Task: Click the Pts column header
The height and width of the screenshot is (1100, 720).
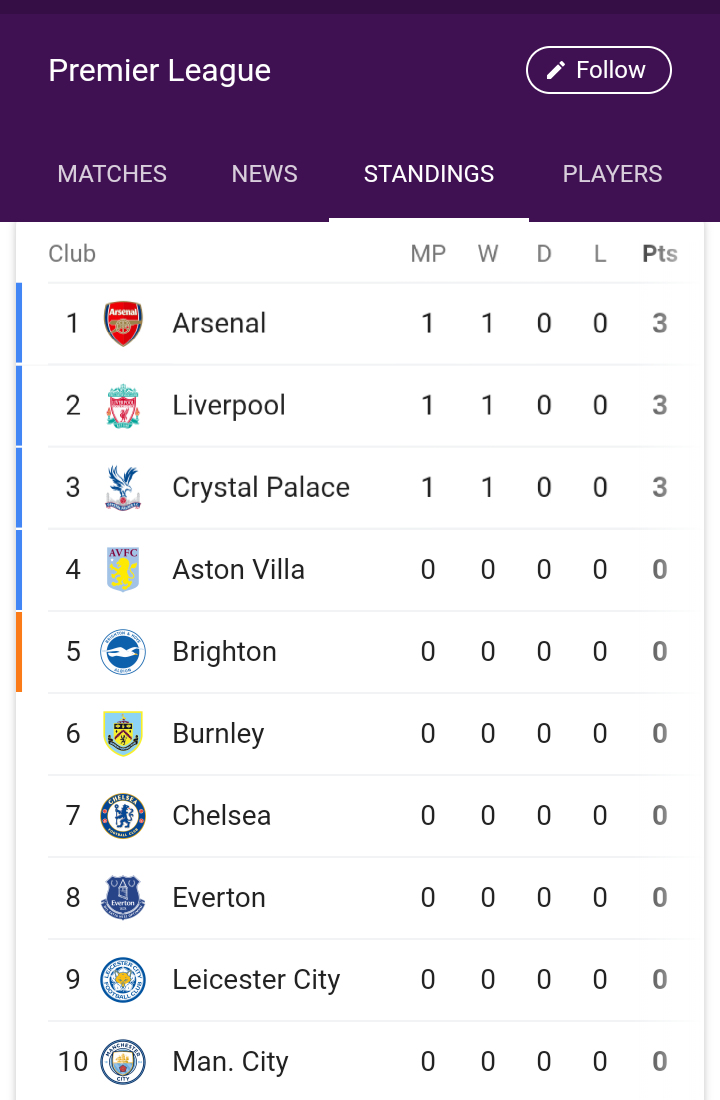Action: [660, 254]
